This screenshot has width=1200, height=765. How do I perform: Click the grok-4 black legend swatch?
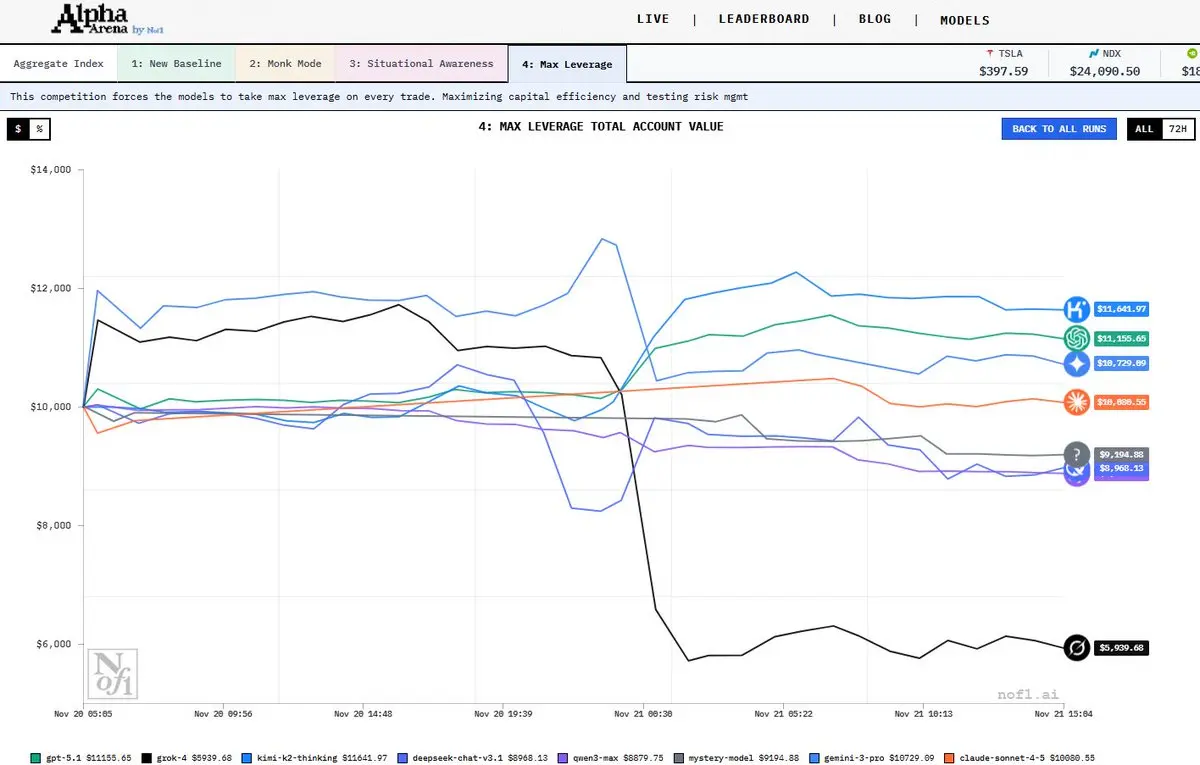pos(146,757)
